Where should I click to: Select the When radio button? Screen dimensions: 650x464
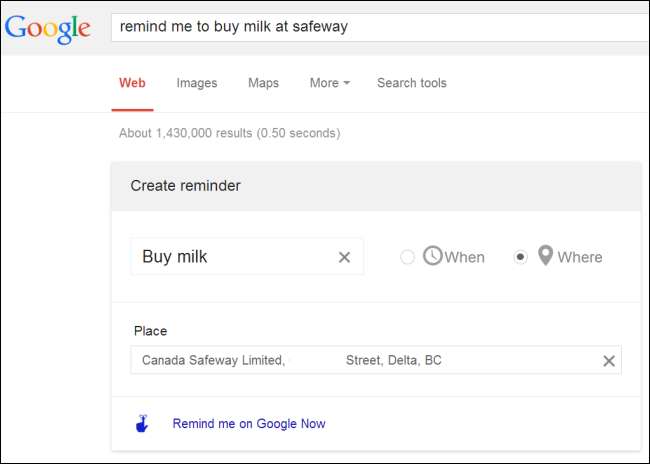click(407, 257)
